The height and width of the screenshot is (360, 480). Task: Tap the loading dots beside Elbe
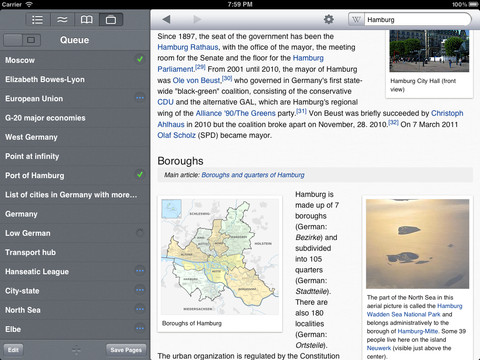click(x=140, y=328)
